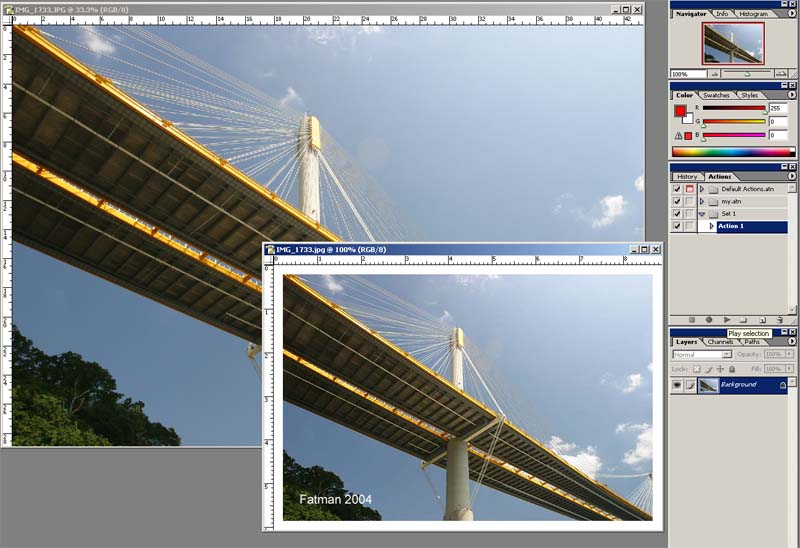Click the Begin recording circle in Actions
Image resolution: width=800 pixels, height=548 pixels.
(709, 320)
